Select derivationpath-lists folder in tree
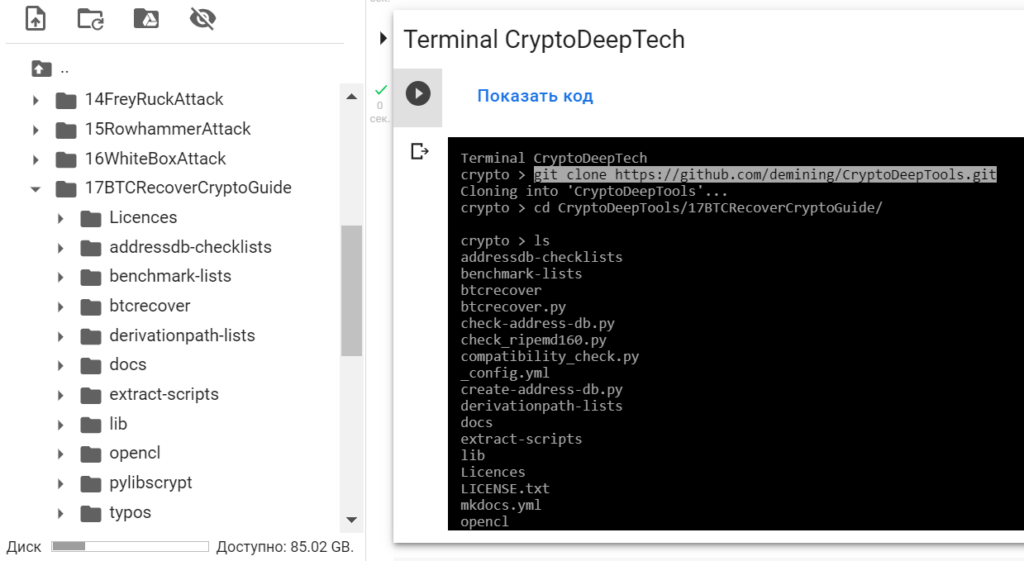 pyautogui.click(x=182, y=336)
